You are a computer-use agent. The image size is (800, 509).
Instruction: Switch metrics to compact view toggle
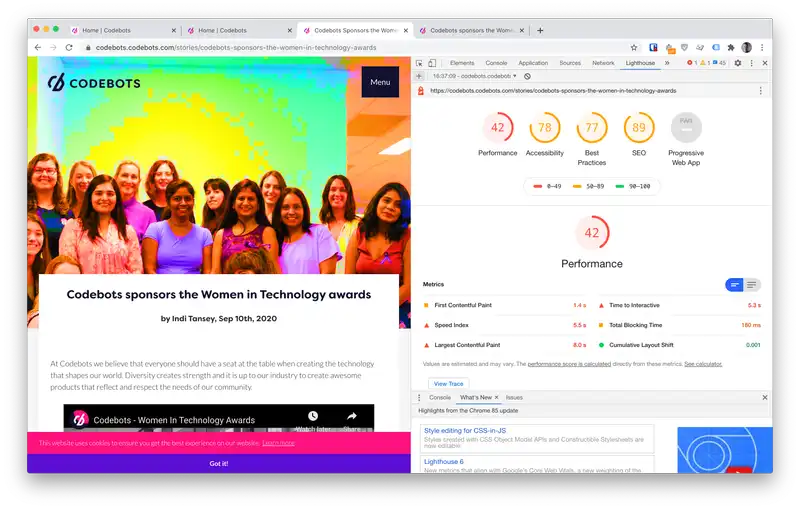coord(734,285)
